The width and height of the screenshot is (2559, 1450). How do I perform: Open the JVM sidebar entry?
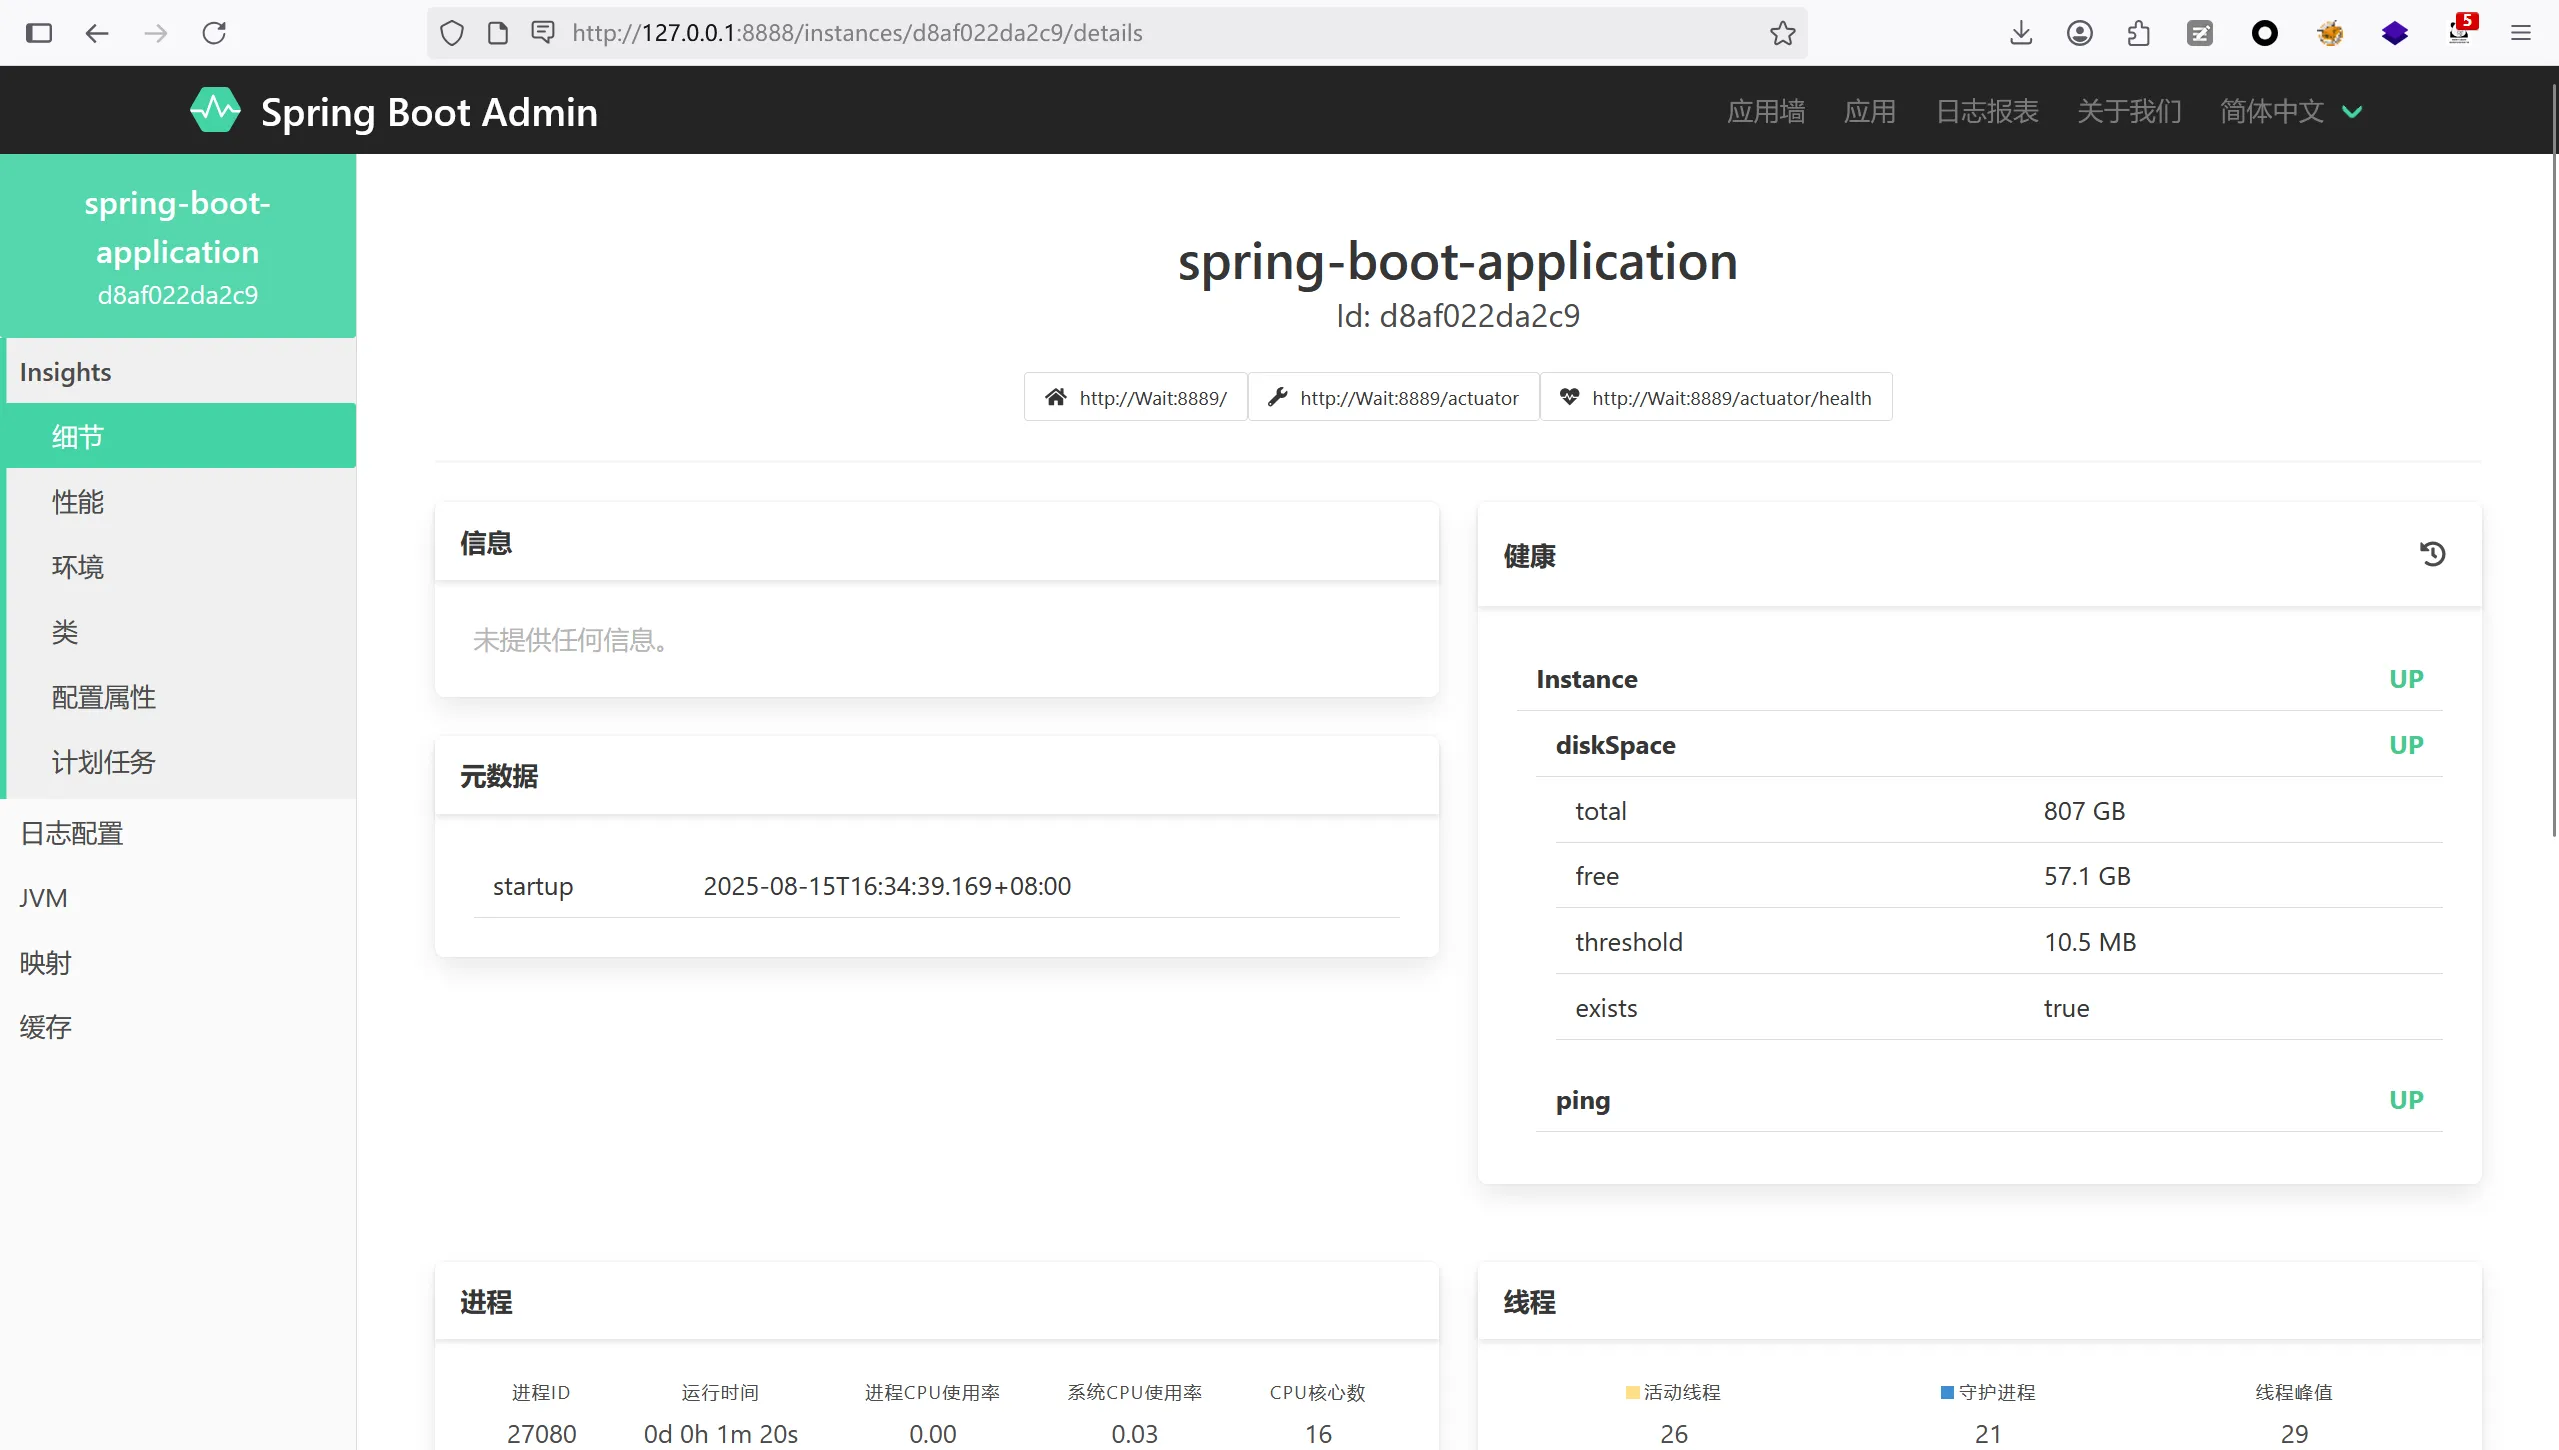pos(44,898)
